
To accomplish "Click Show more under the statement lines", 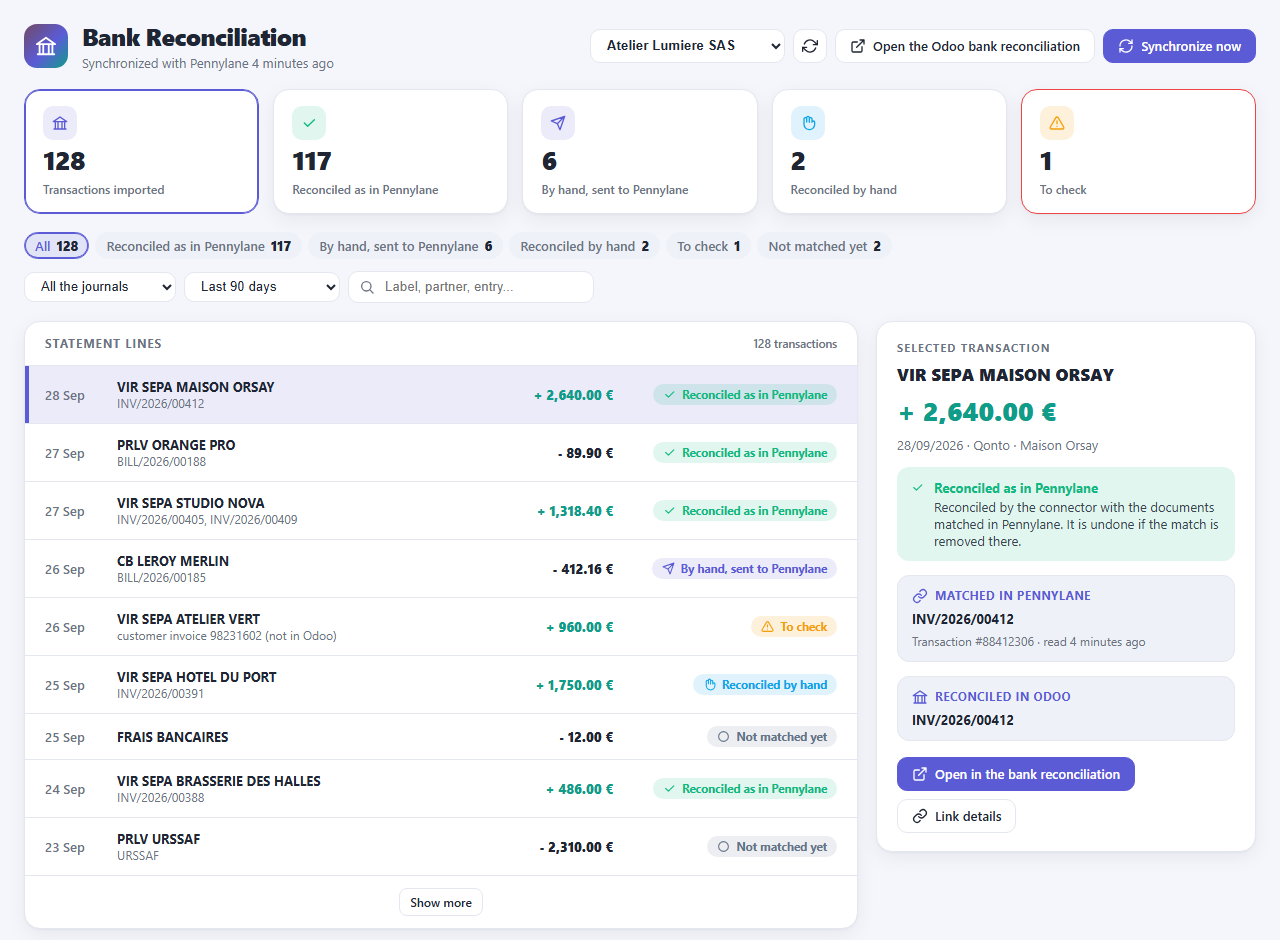I will tap(441, 902).
